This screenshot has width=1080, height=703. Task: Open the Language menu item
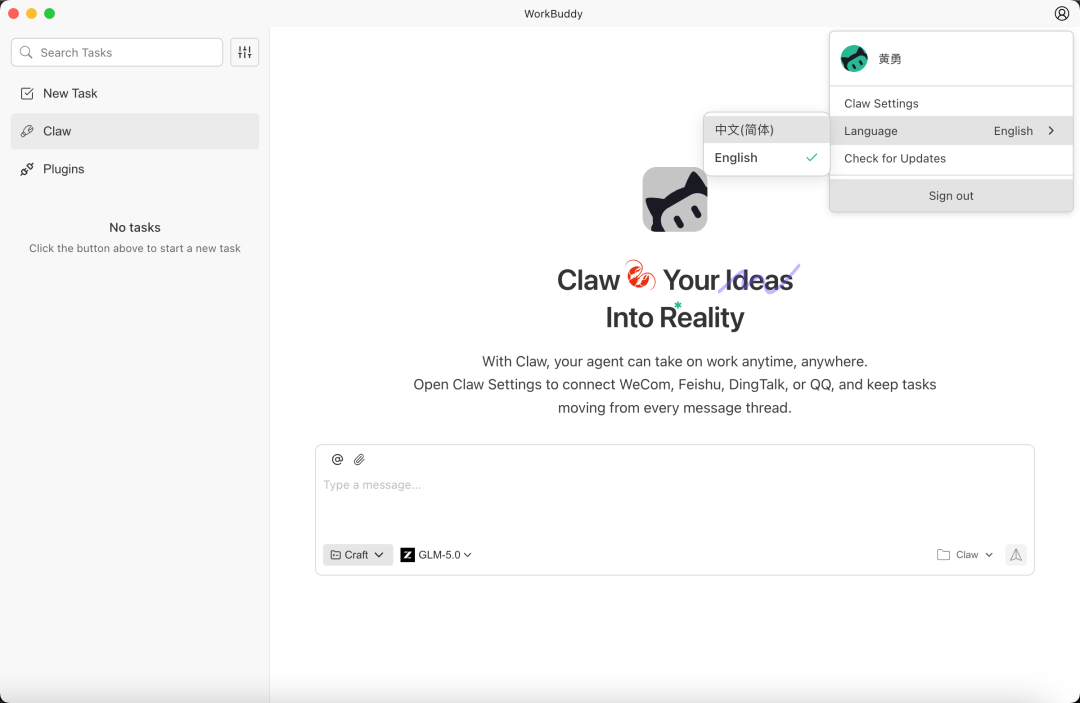coord(951,131)
